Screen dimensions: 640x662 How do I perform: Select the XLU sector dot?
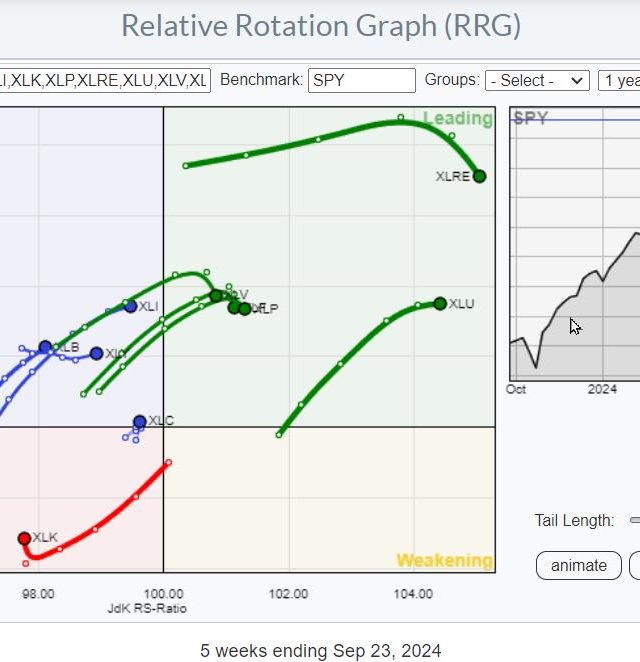tap(440, 303)
